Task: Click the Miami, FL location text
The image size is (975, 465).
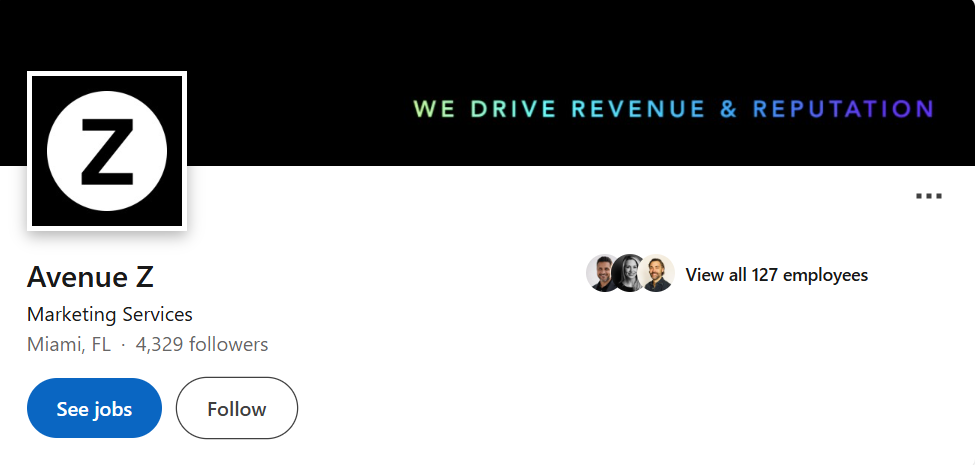Action: (x=69, y=344)
